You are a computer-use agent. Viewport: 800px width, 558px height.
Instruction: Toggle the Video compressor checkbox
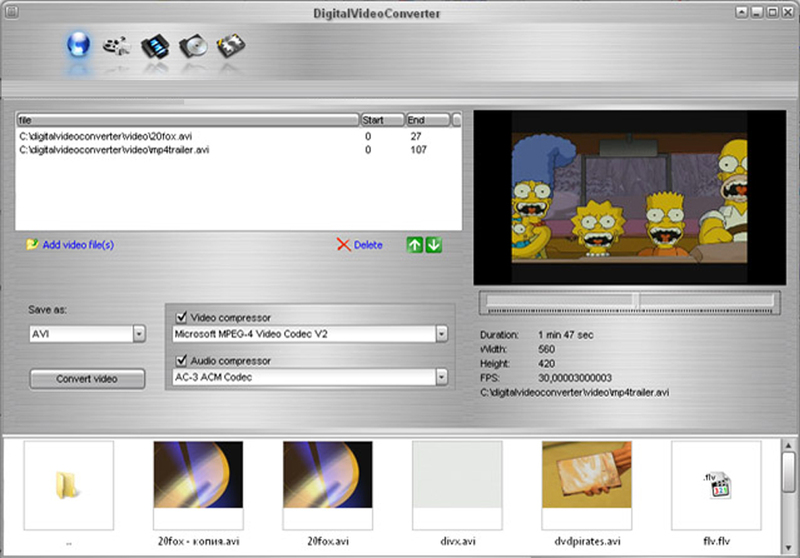[x=181, y=317]
